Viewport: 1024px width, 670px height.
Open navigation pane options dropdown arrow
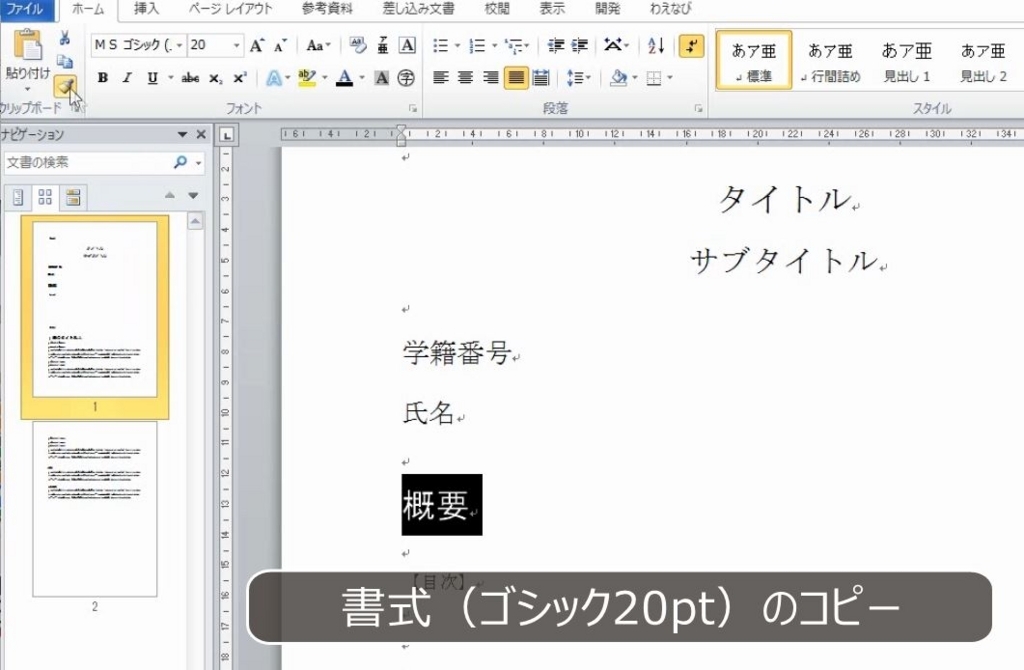pos(182,135)
